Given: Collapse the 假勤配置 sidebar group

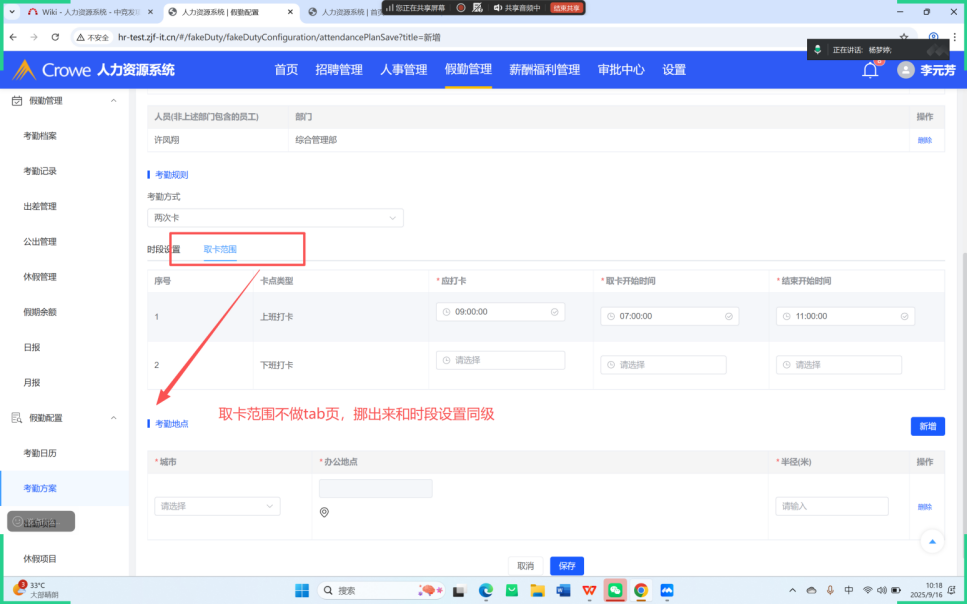Looking at the screenshot, I should point(114,418).
